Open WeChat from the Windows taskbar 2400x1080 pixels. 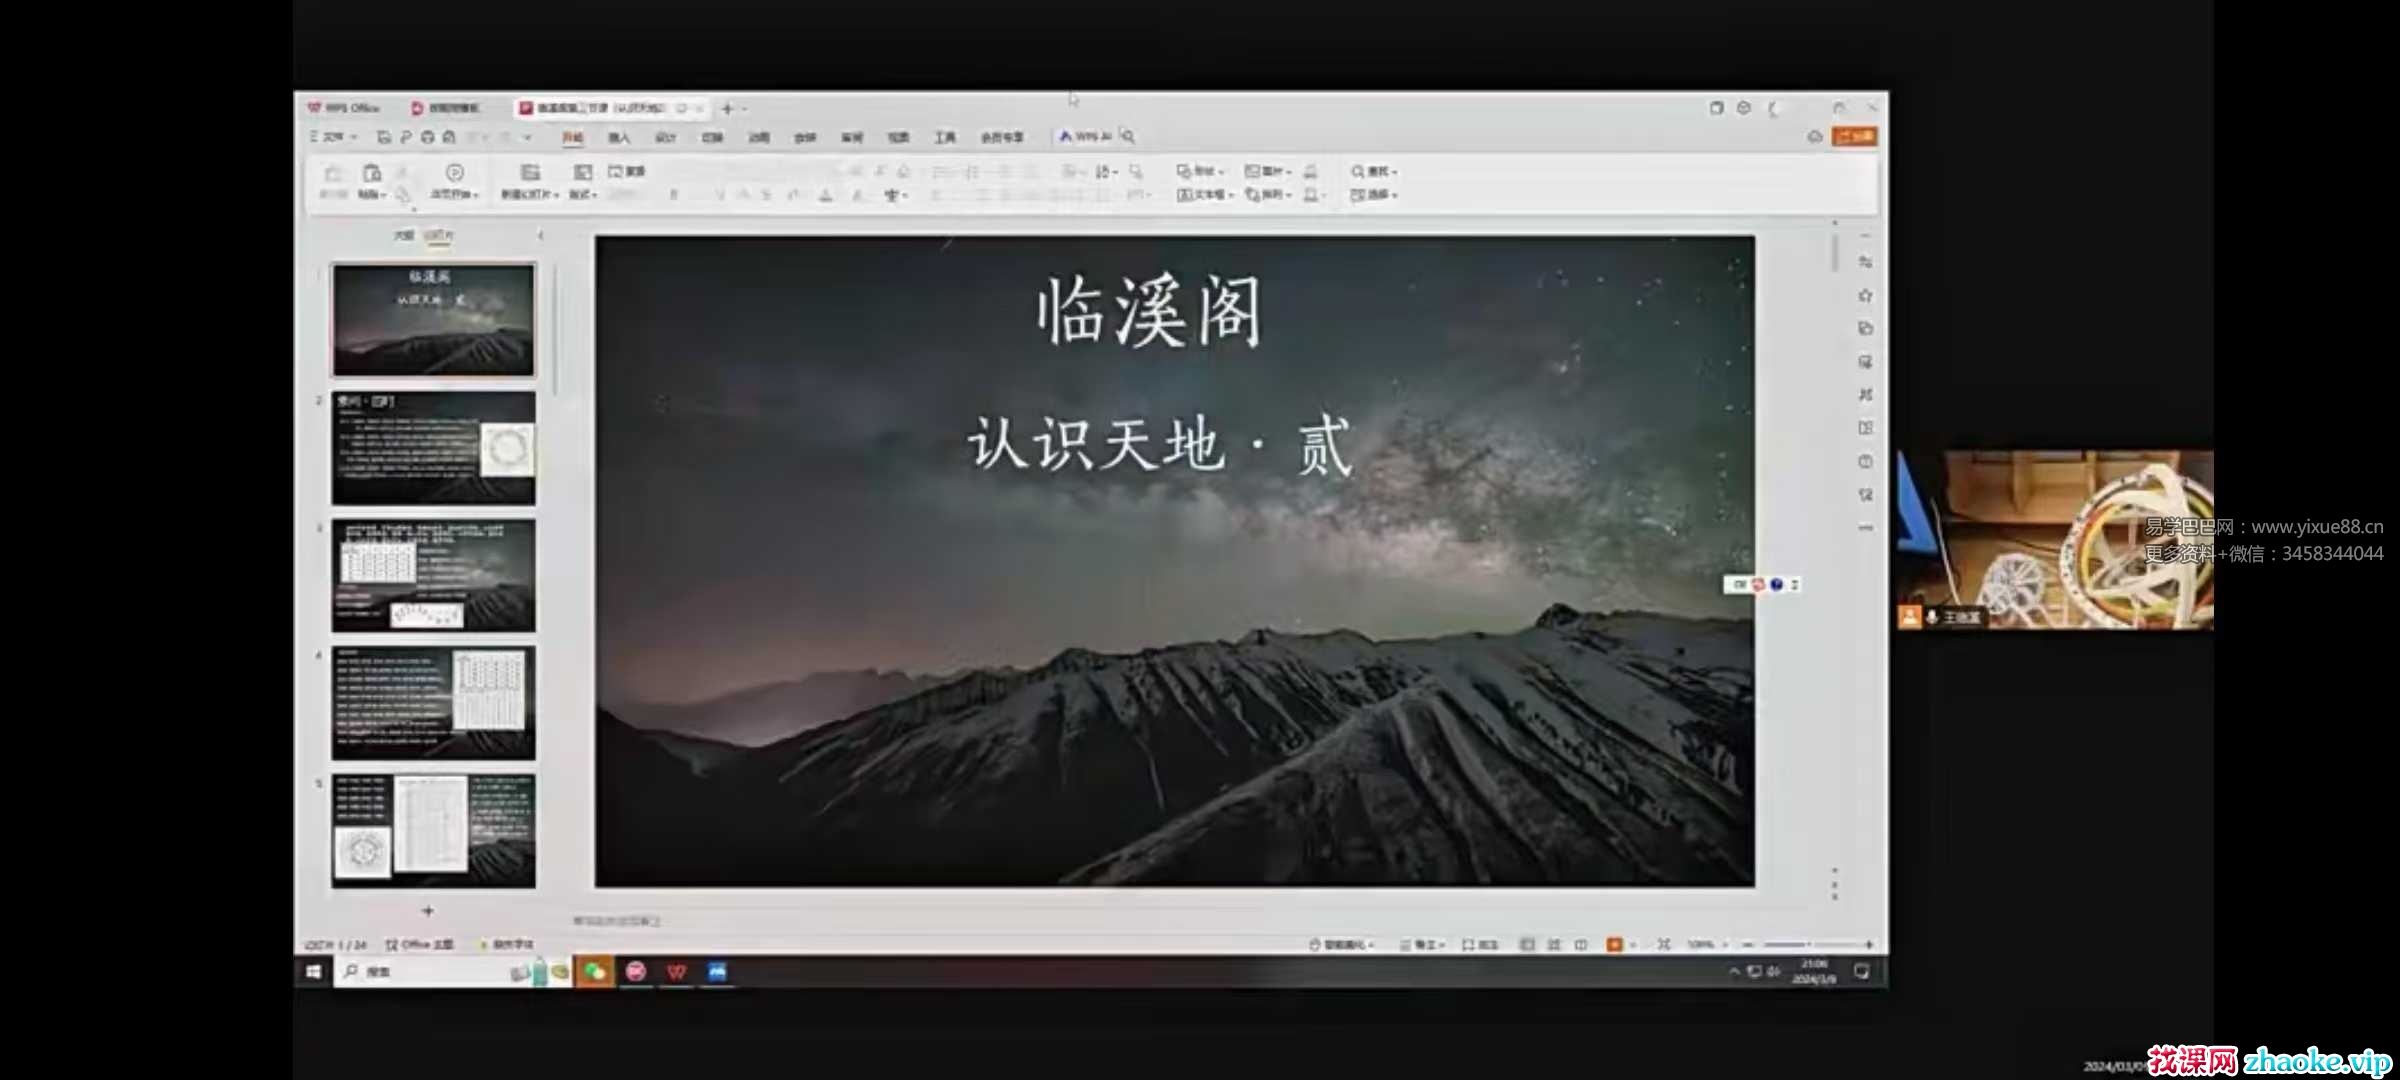coord(595,971)
